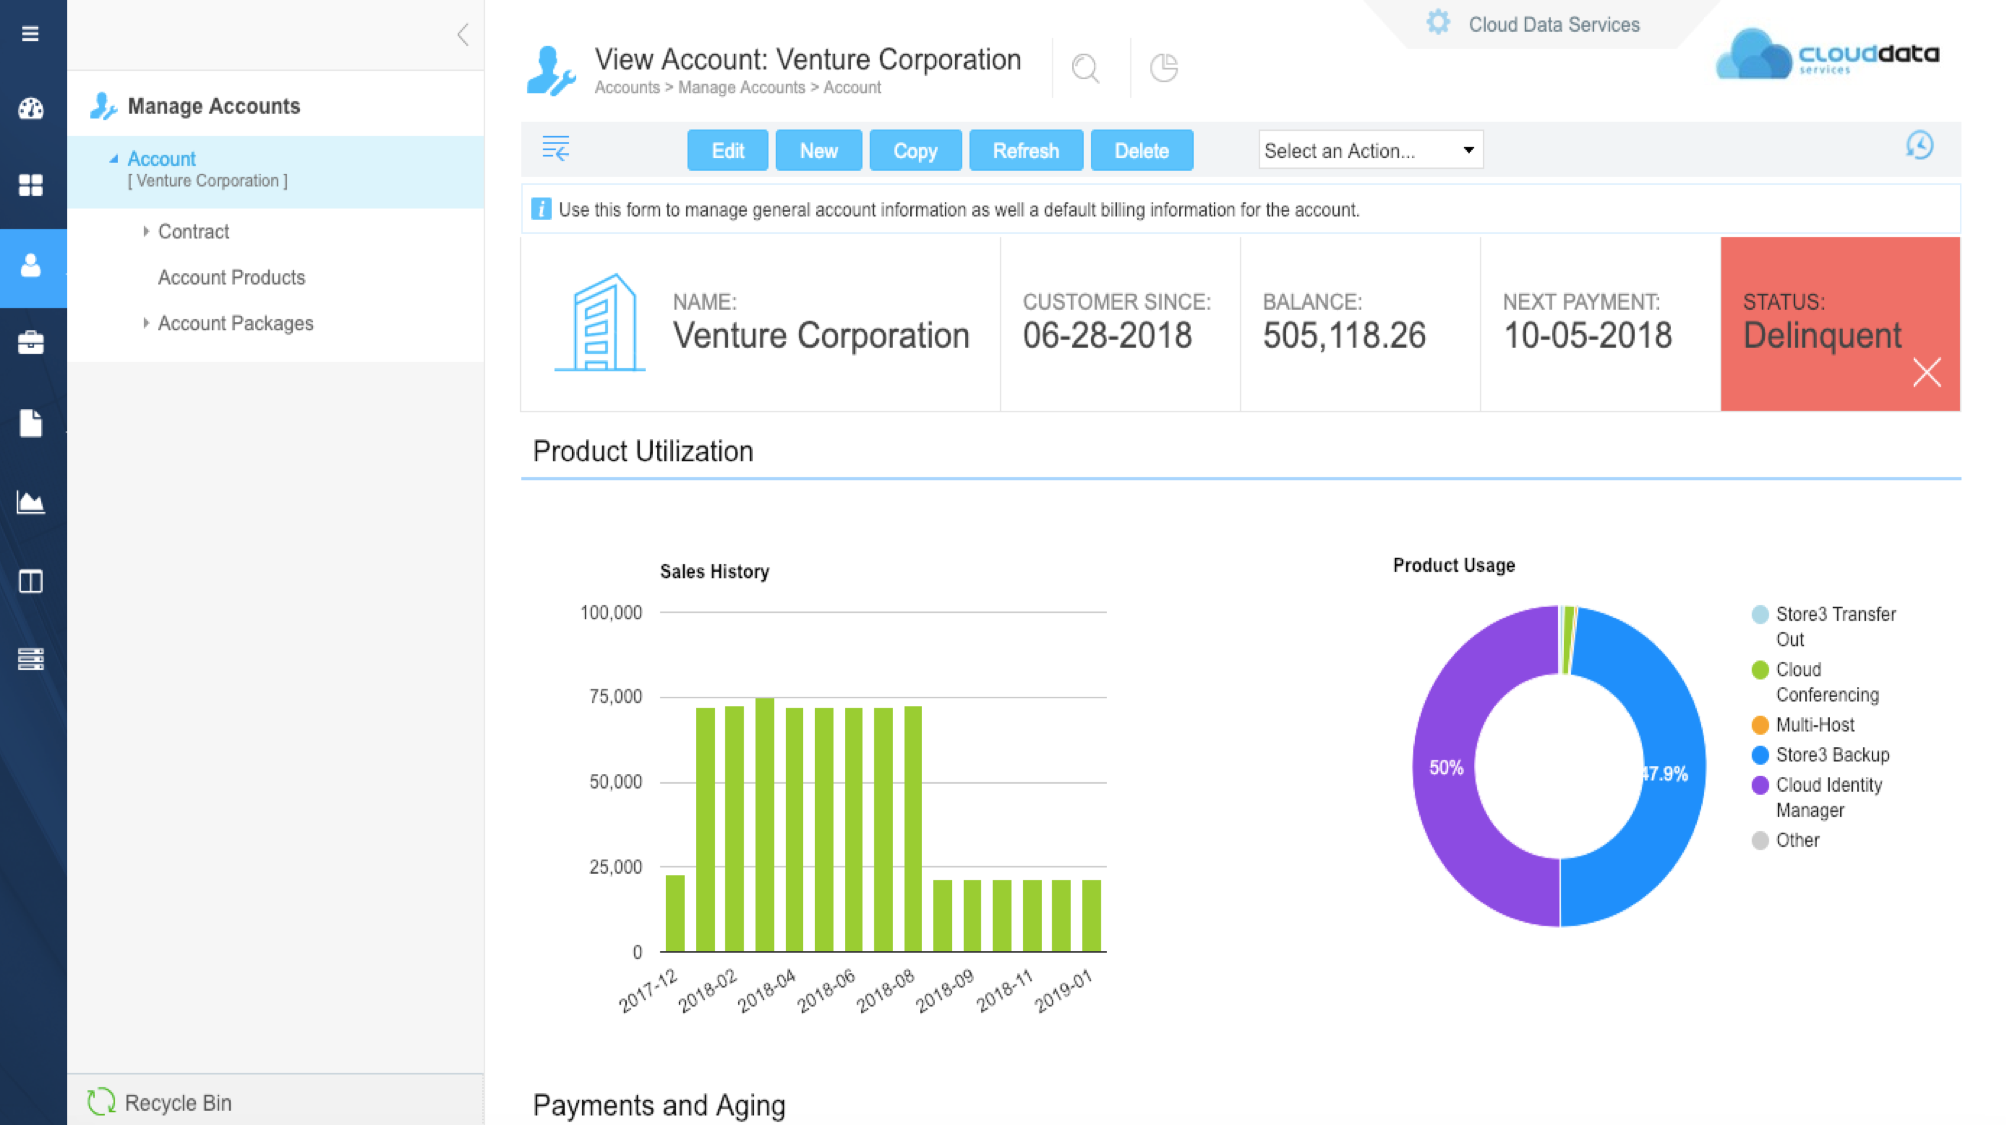The height and width of the screenshot is (1125, 2006).
Task: Select the reports chart icon in sidebar
Action: 32,503
